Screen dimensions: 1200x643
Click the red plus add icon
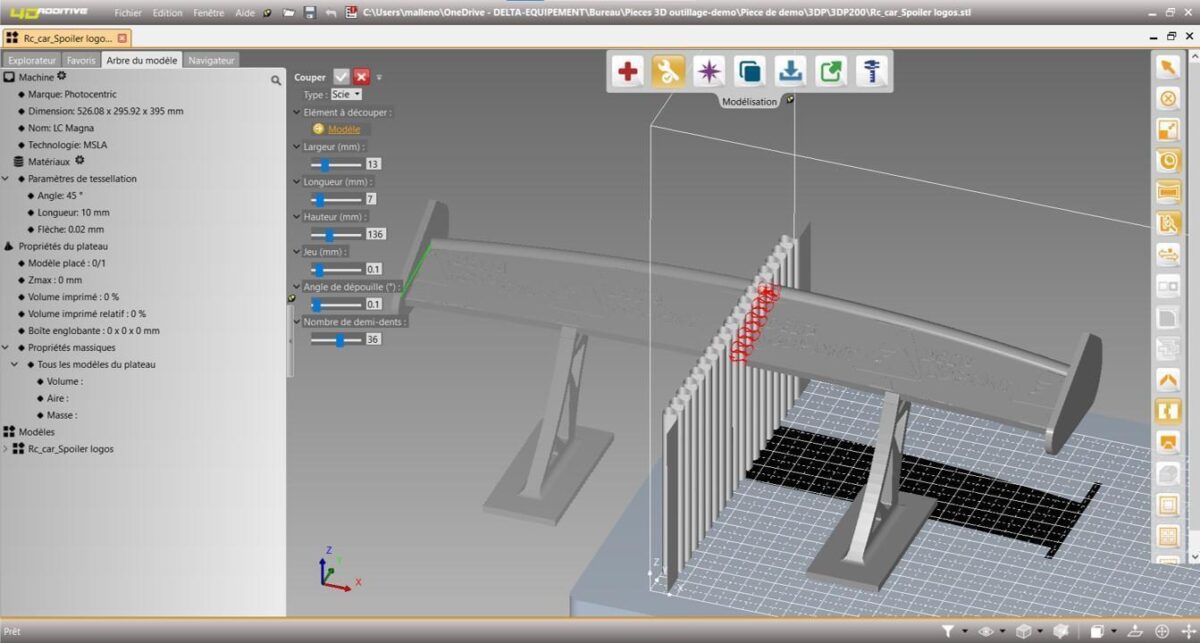click(628, 72)
